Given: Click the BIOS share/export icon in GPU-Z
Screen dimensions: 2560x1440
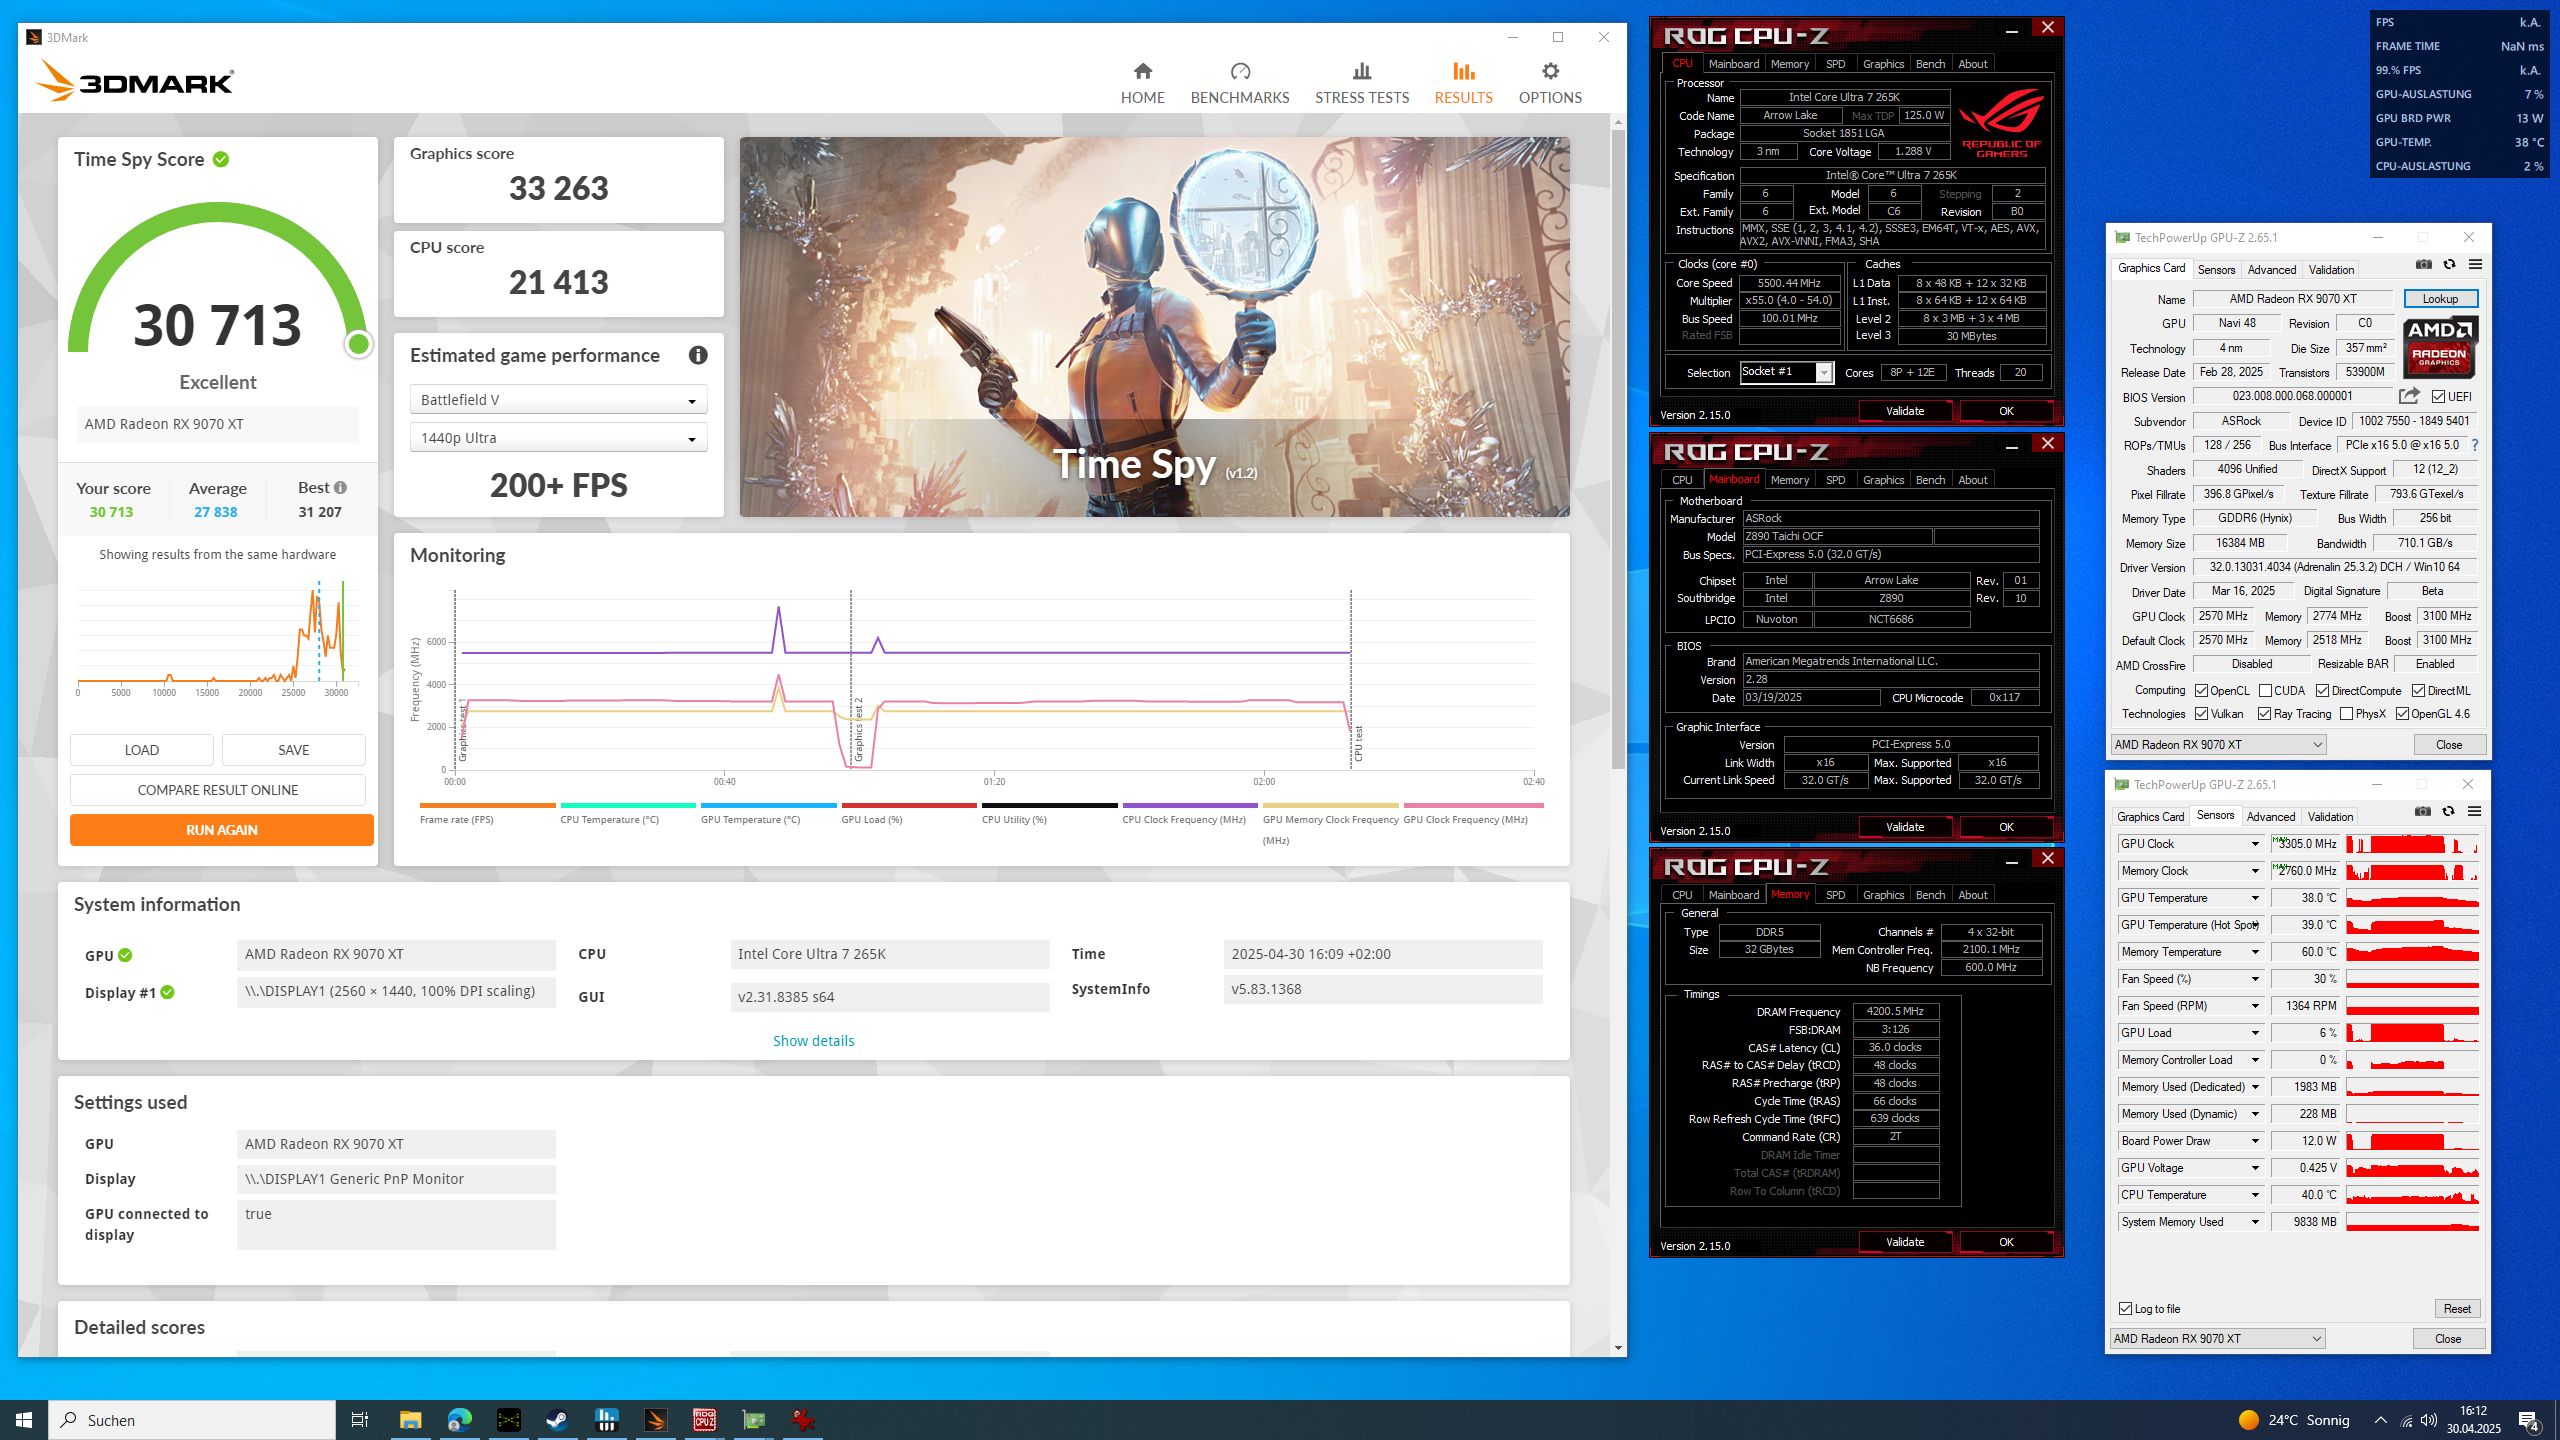Looking at the screenshot, I should (x=2409, y=396).
